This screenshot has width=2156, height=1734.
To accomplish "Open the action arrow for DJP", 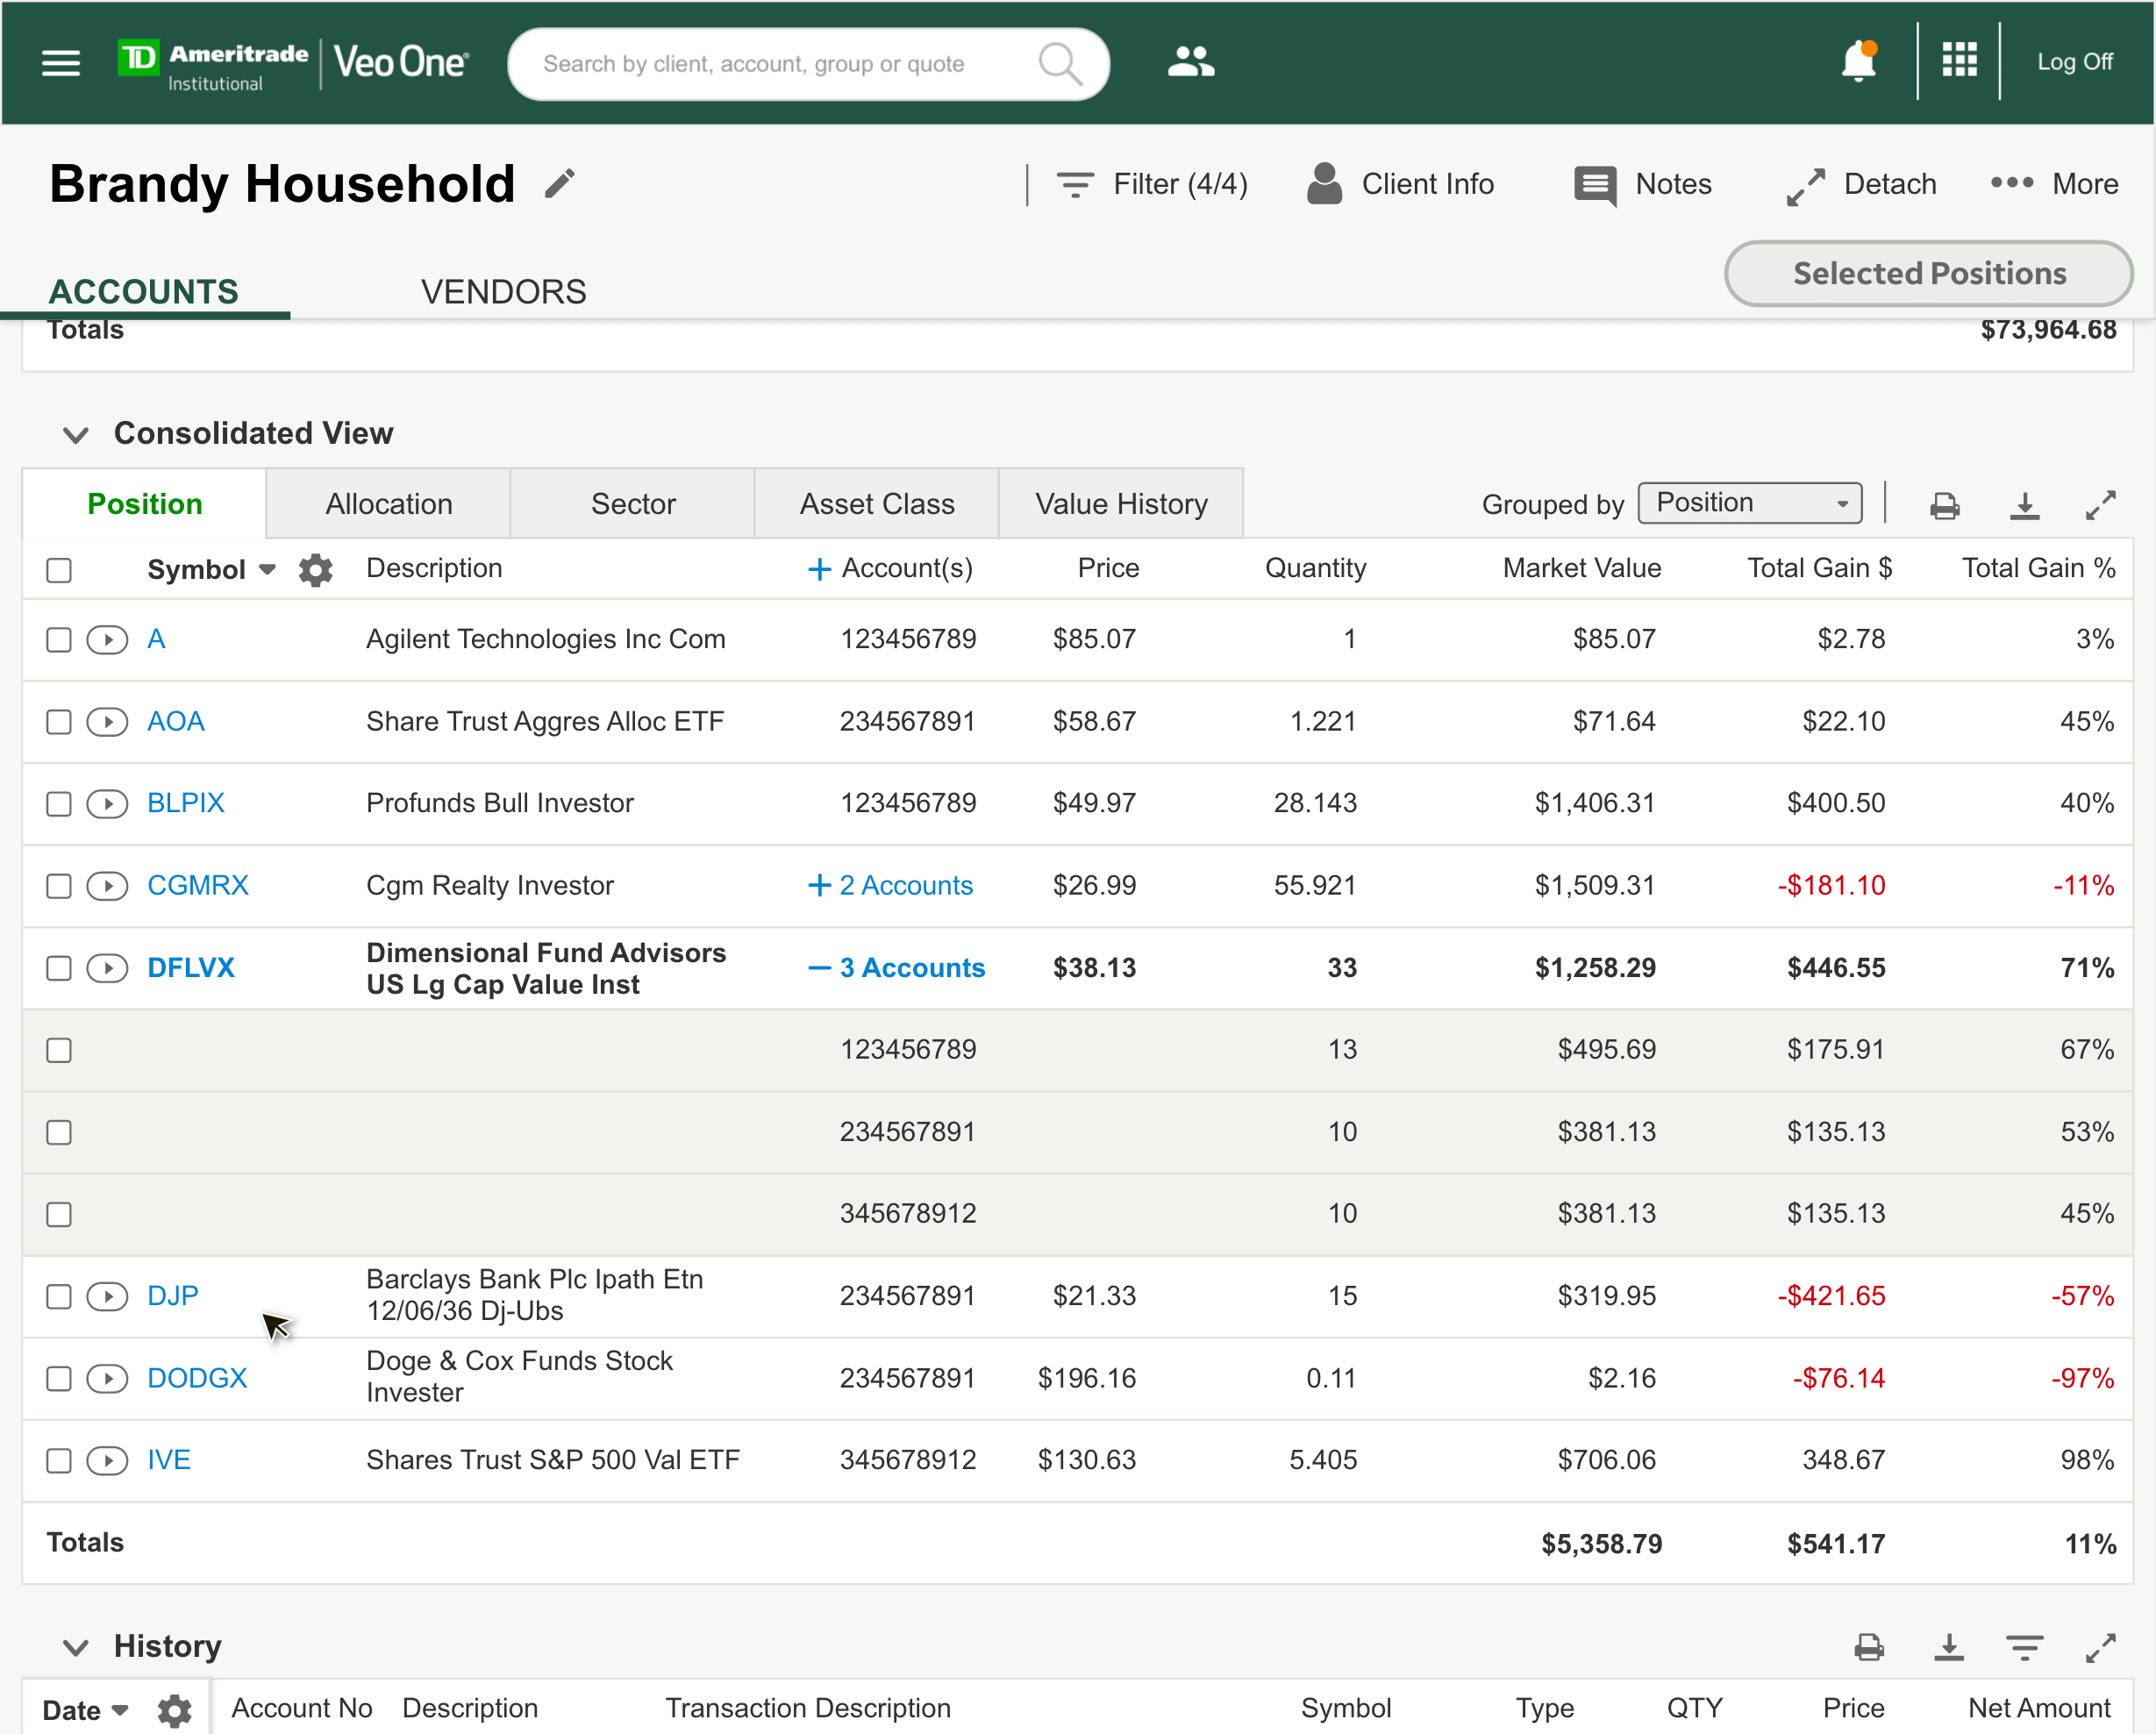I will click(107, 1296).
